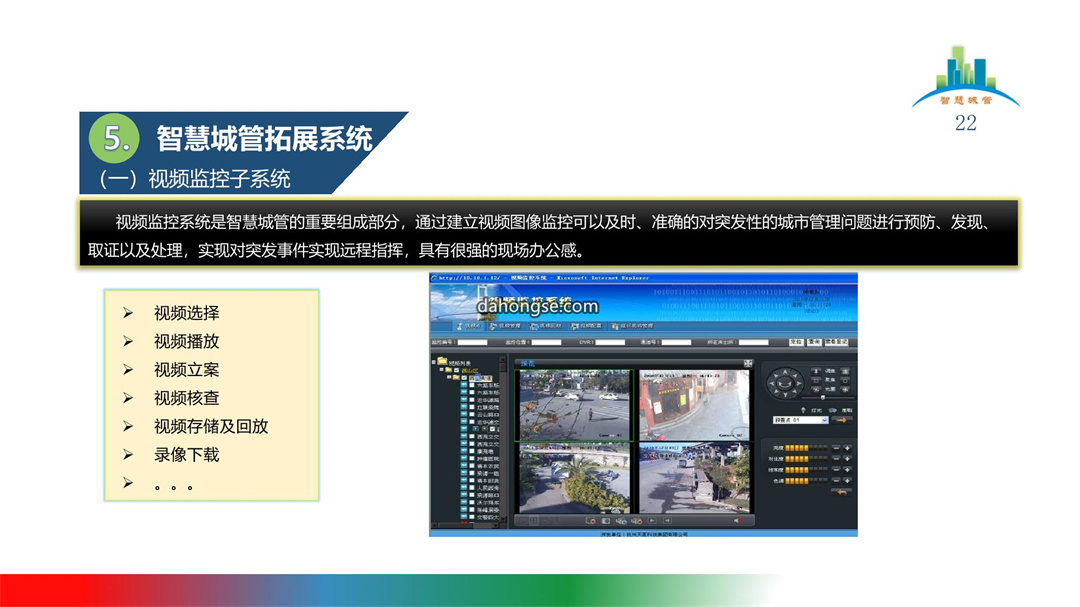Click the slide bullet text 录像下载
Viewport: 1080px width, 607px height.
187,455
